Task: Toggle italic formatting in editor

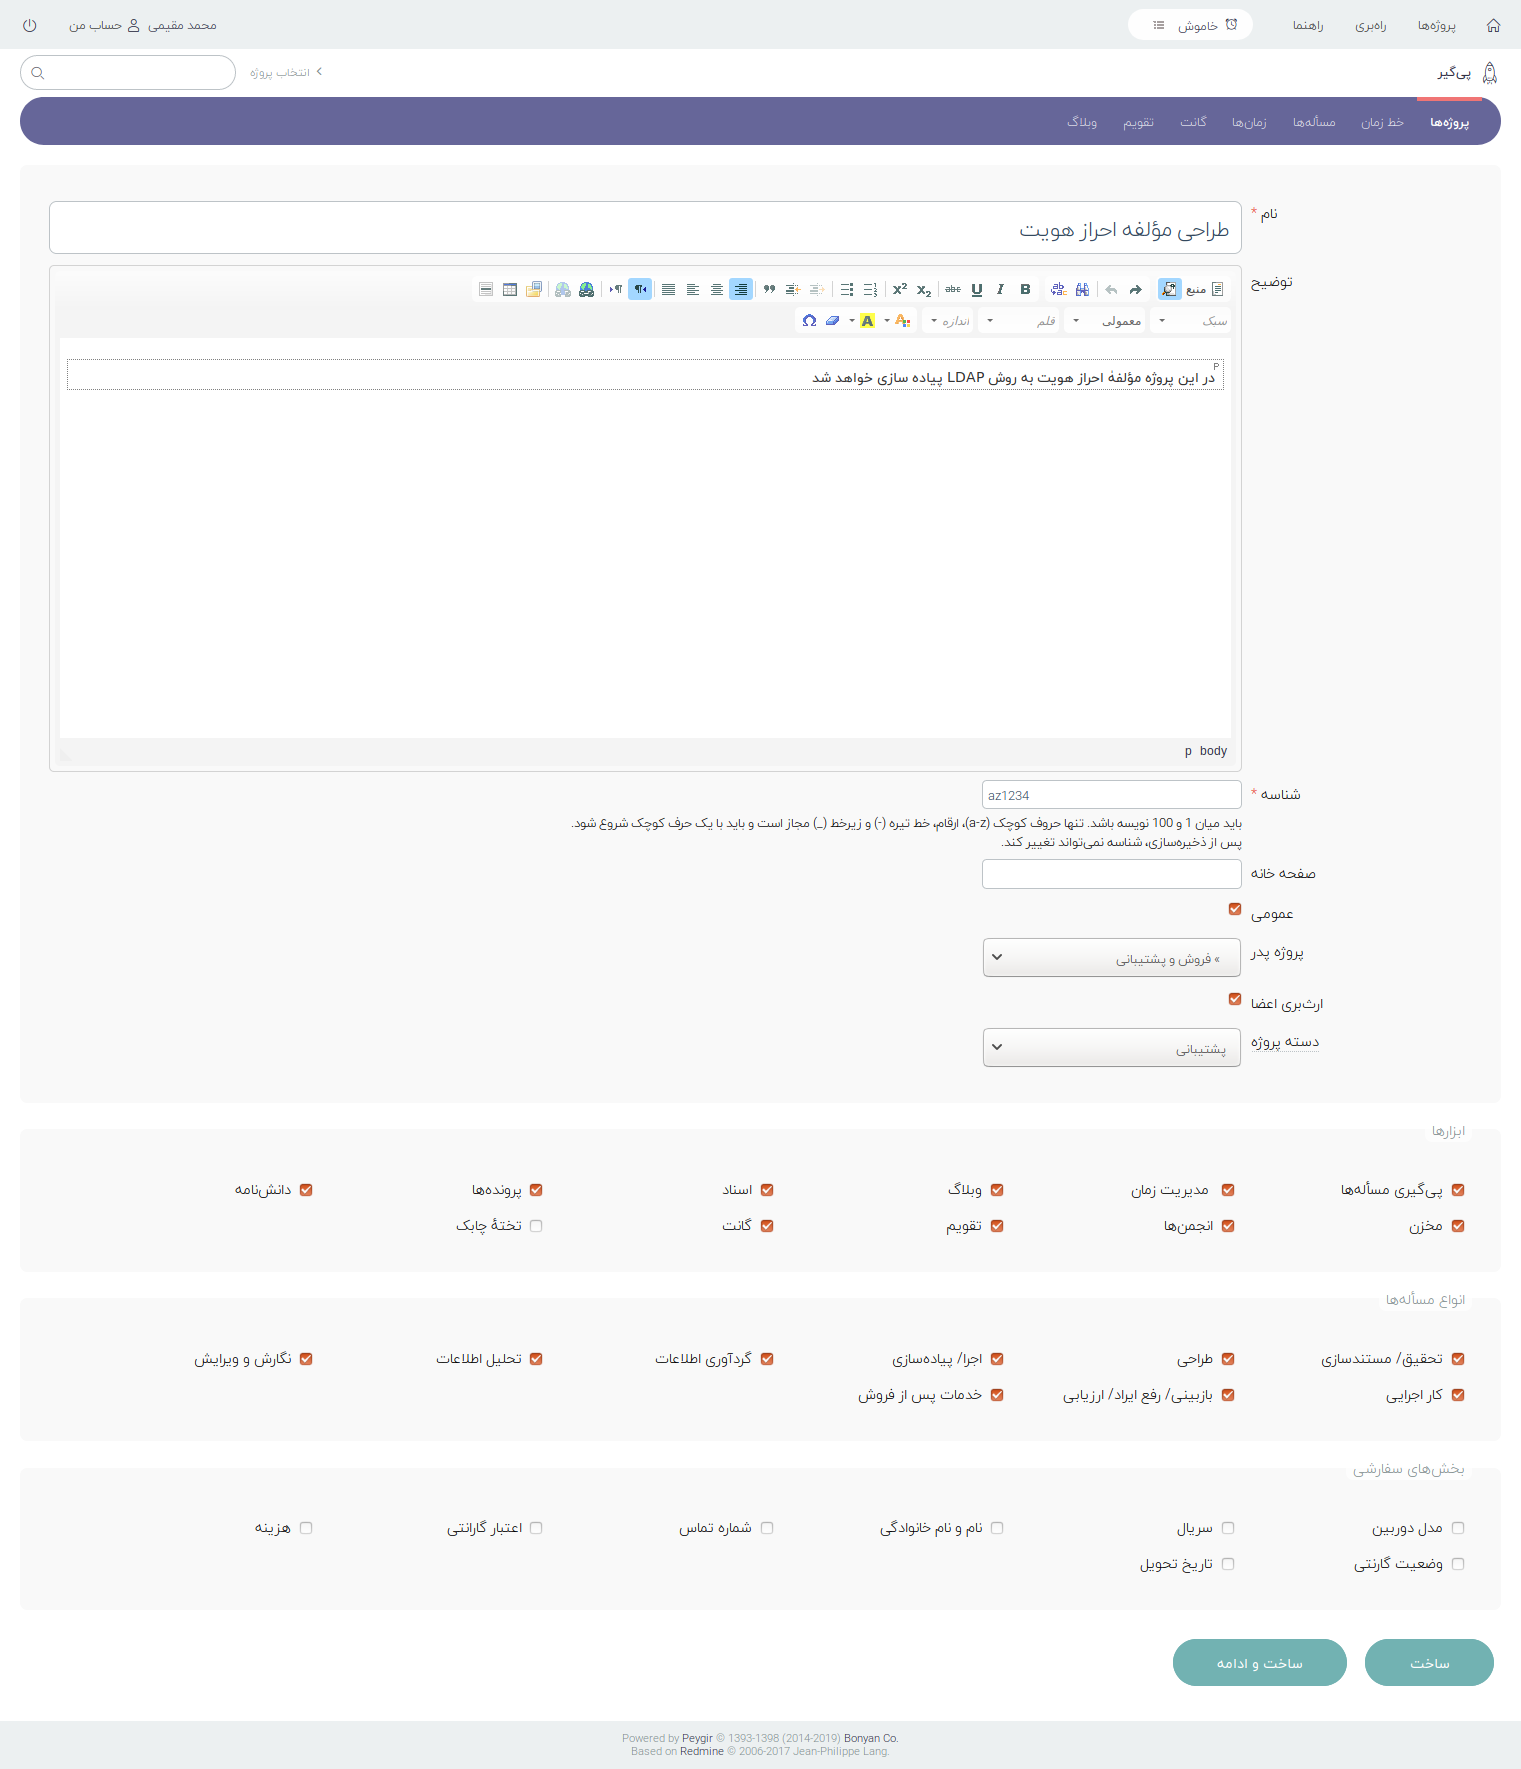Action: (x=1000, y=289)
